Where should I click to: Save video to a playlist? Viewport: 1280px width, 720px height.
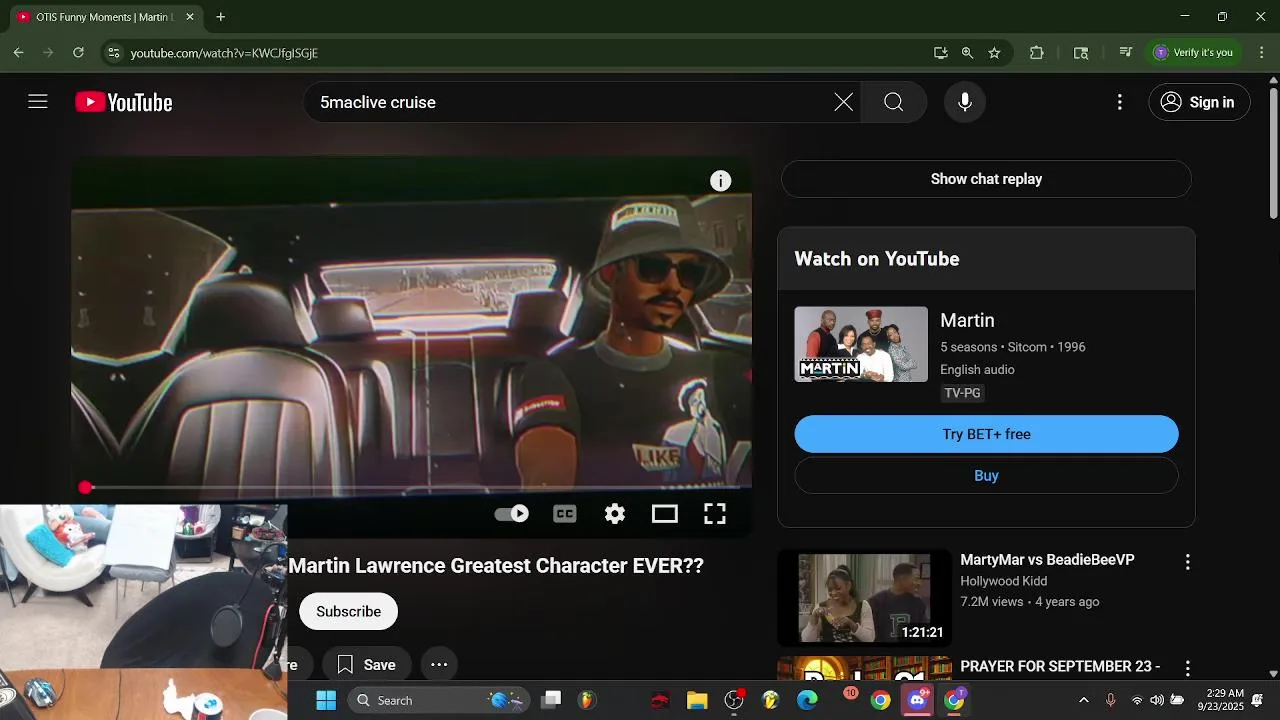(367, 665)
